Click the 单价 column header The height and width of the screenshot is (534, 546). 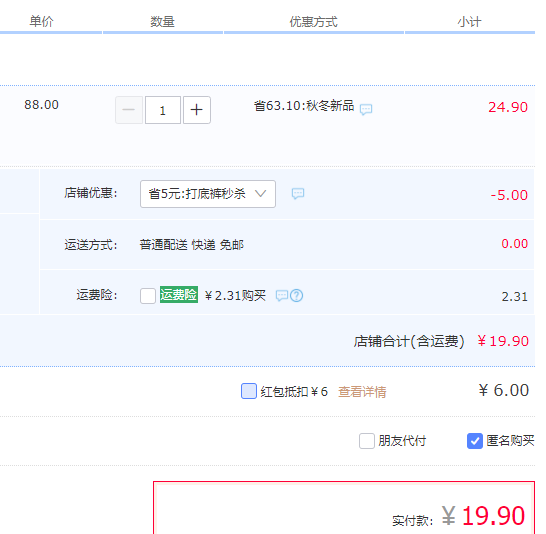click(41, 22)
